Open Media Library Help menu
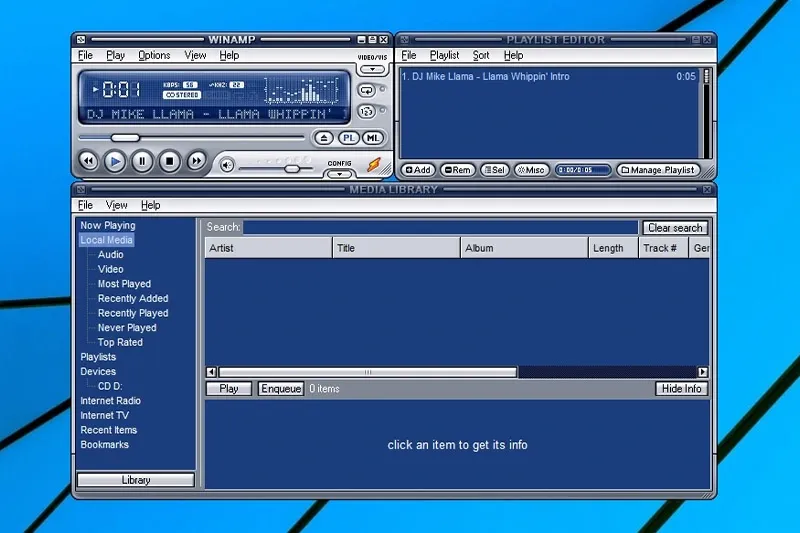Image resolution: width=800 pixels, height=533 pixels. (151, 205)
